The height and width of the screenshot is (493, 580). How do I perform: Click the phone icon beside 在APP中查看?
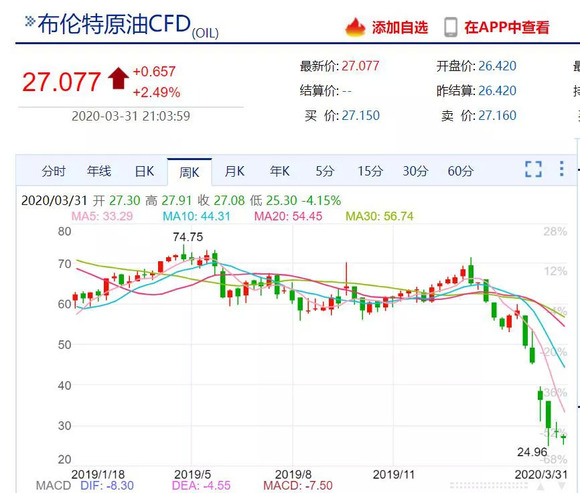(451, 27)
